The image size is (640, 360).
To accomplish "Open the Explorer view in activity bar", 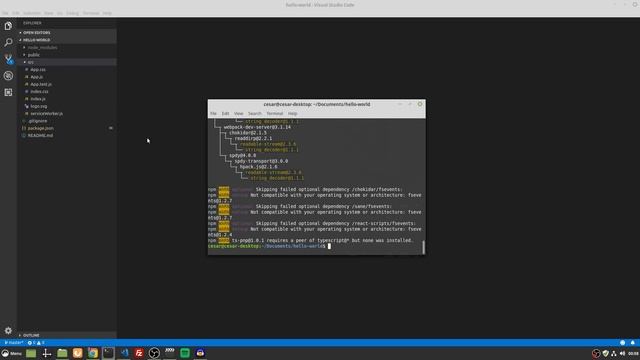I will pyautogui.click(x=8, y=26).
